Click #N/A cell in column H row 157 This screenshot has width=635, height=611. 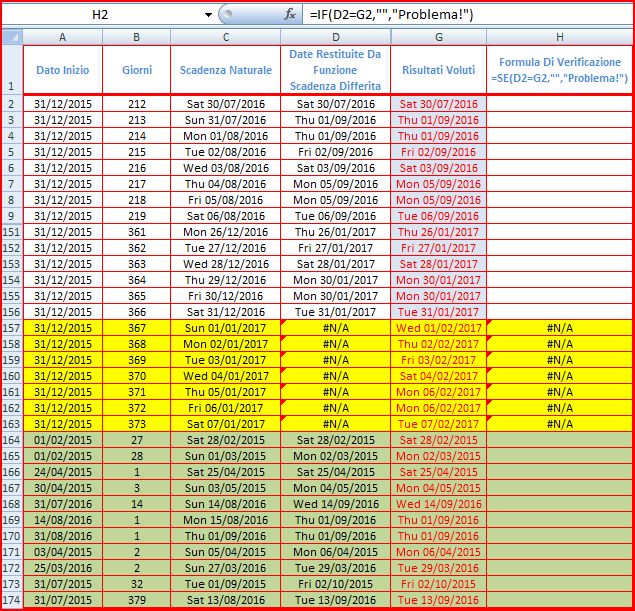tap(560, 328)
